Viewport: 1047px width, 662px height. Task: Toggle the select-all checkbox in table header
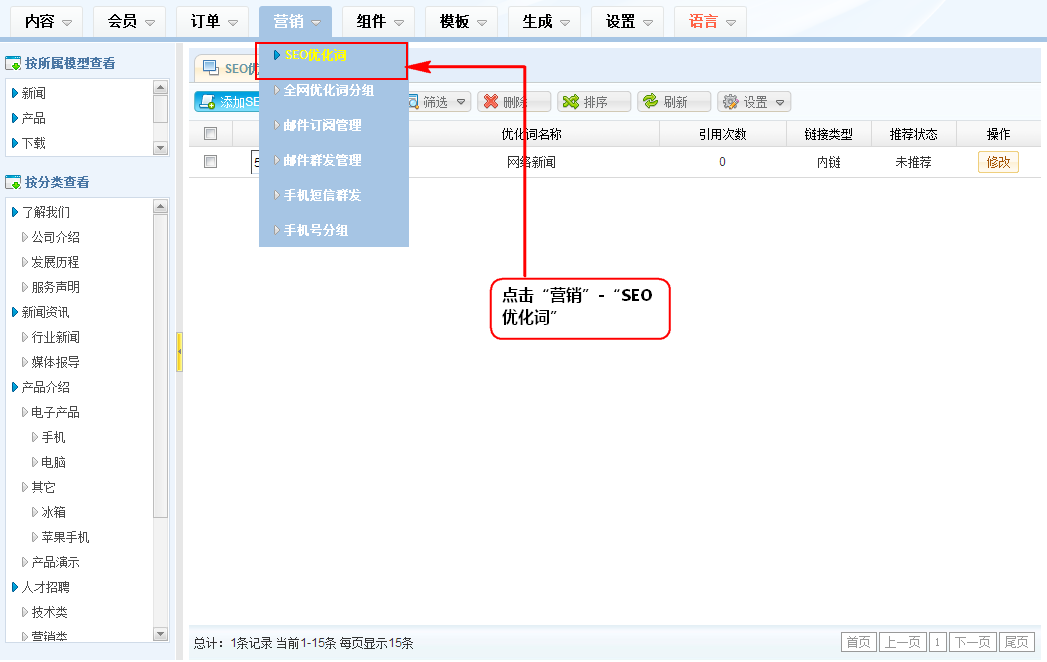tap(210, 134)
